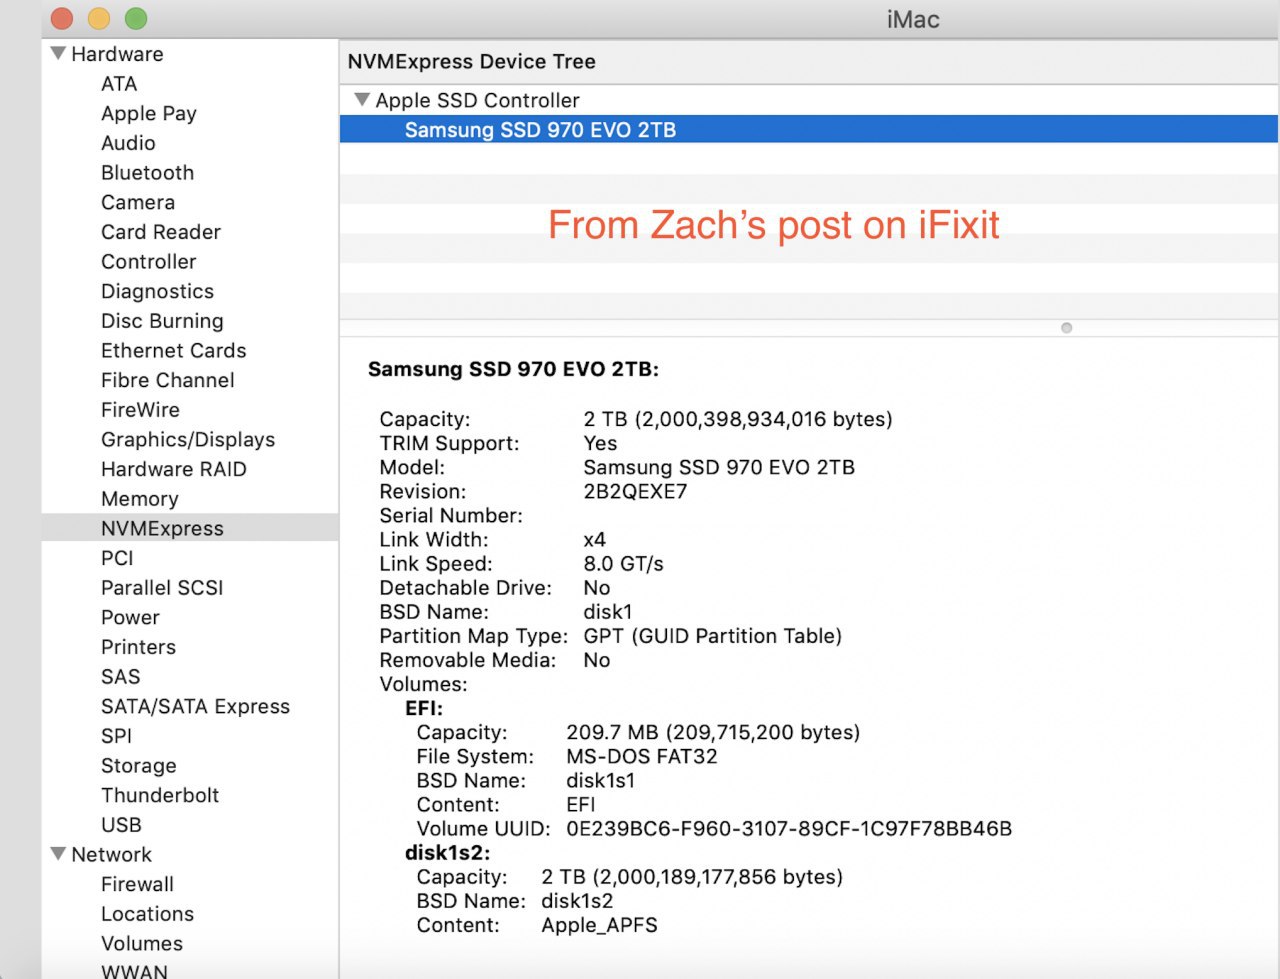The height and width of the screenshot is (979, 1280).
Task: Select Diagnostics in the sidebar
Action: [157, 291]
